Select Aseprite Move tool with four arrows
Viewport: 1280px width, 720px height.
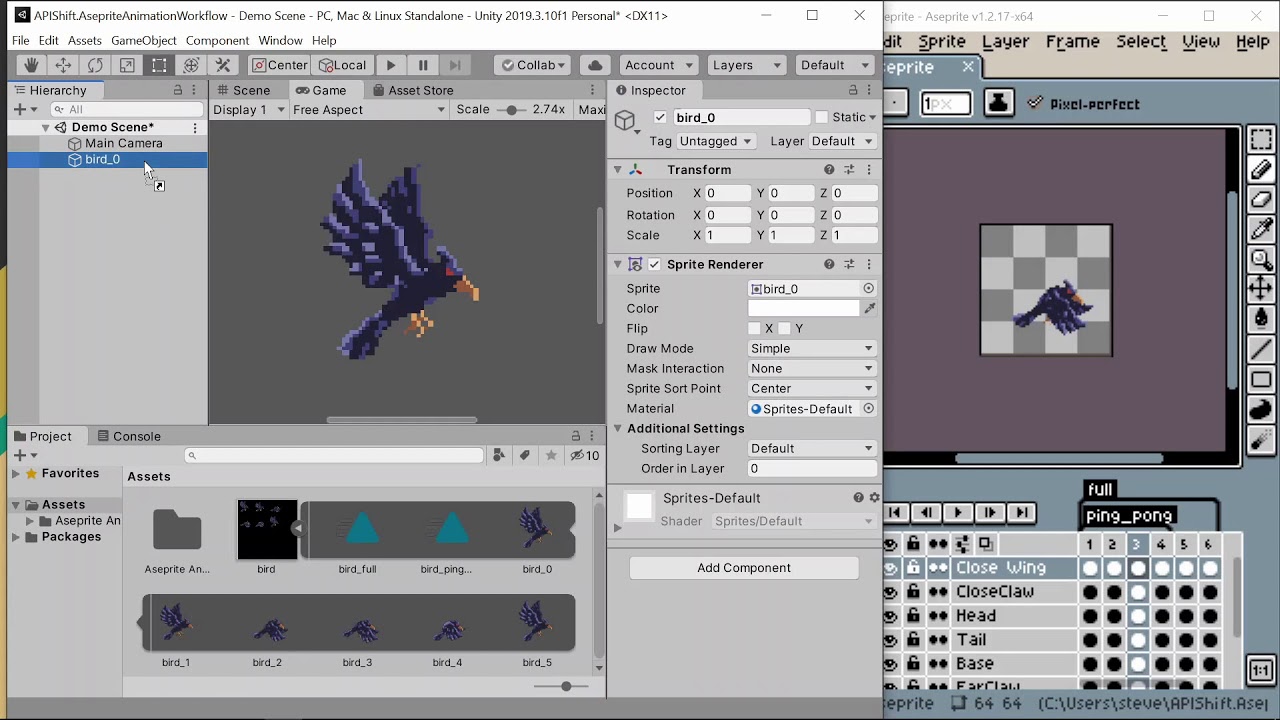tap(1261, 290)
